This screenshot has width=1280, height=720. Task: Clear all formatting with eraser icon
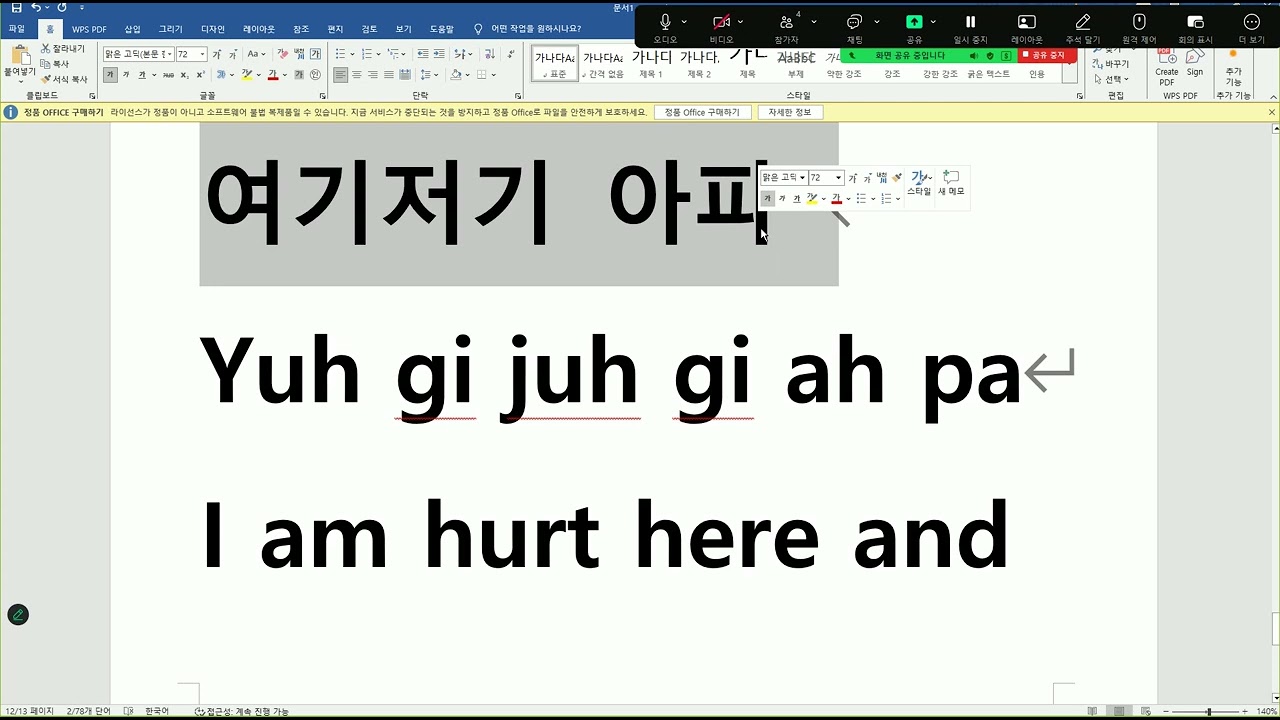pos(283,54)
